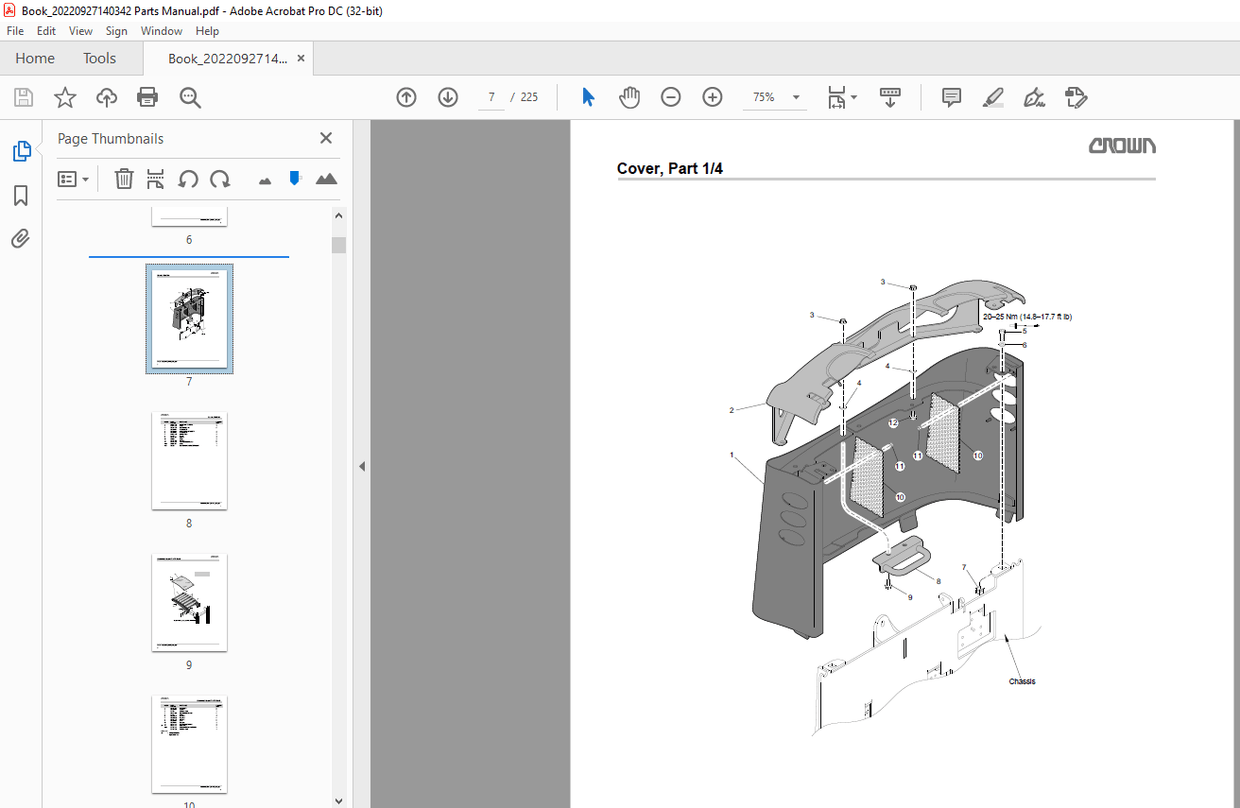Zoom out using the minus icon
The height and width of the screenshot is (808, 1240).
670,97
